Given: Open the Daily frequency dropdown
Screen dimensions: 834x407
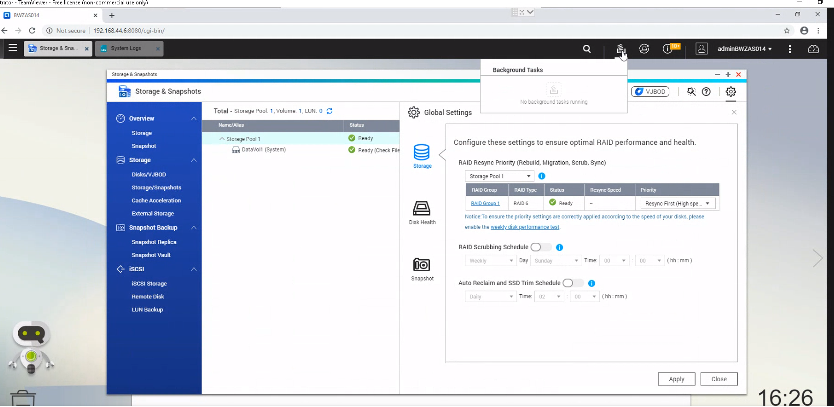Looking at the screenshot, I should pos(490,296).
